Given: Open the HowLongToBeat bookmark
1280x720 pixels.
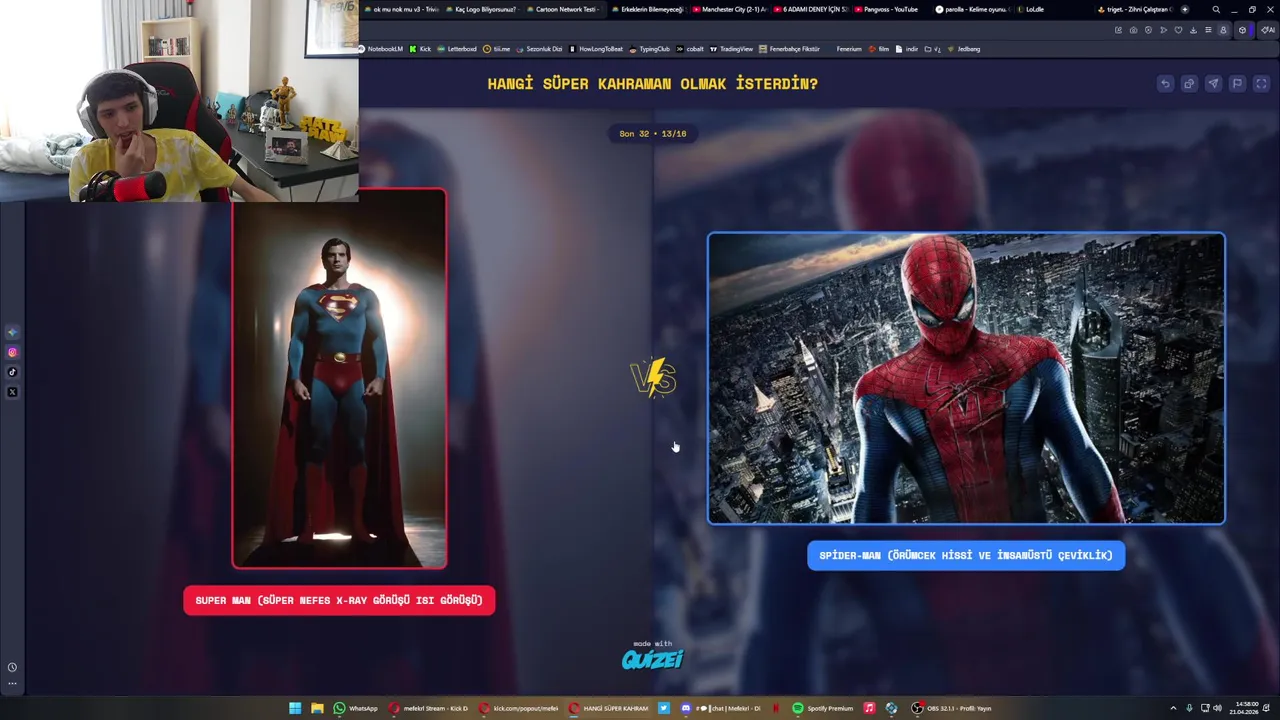Looking at the screenshot, I should [x=596, y=49].
